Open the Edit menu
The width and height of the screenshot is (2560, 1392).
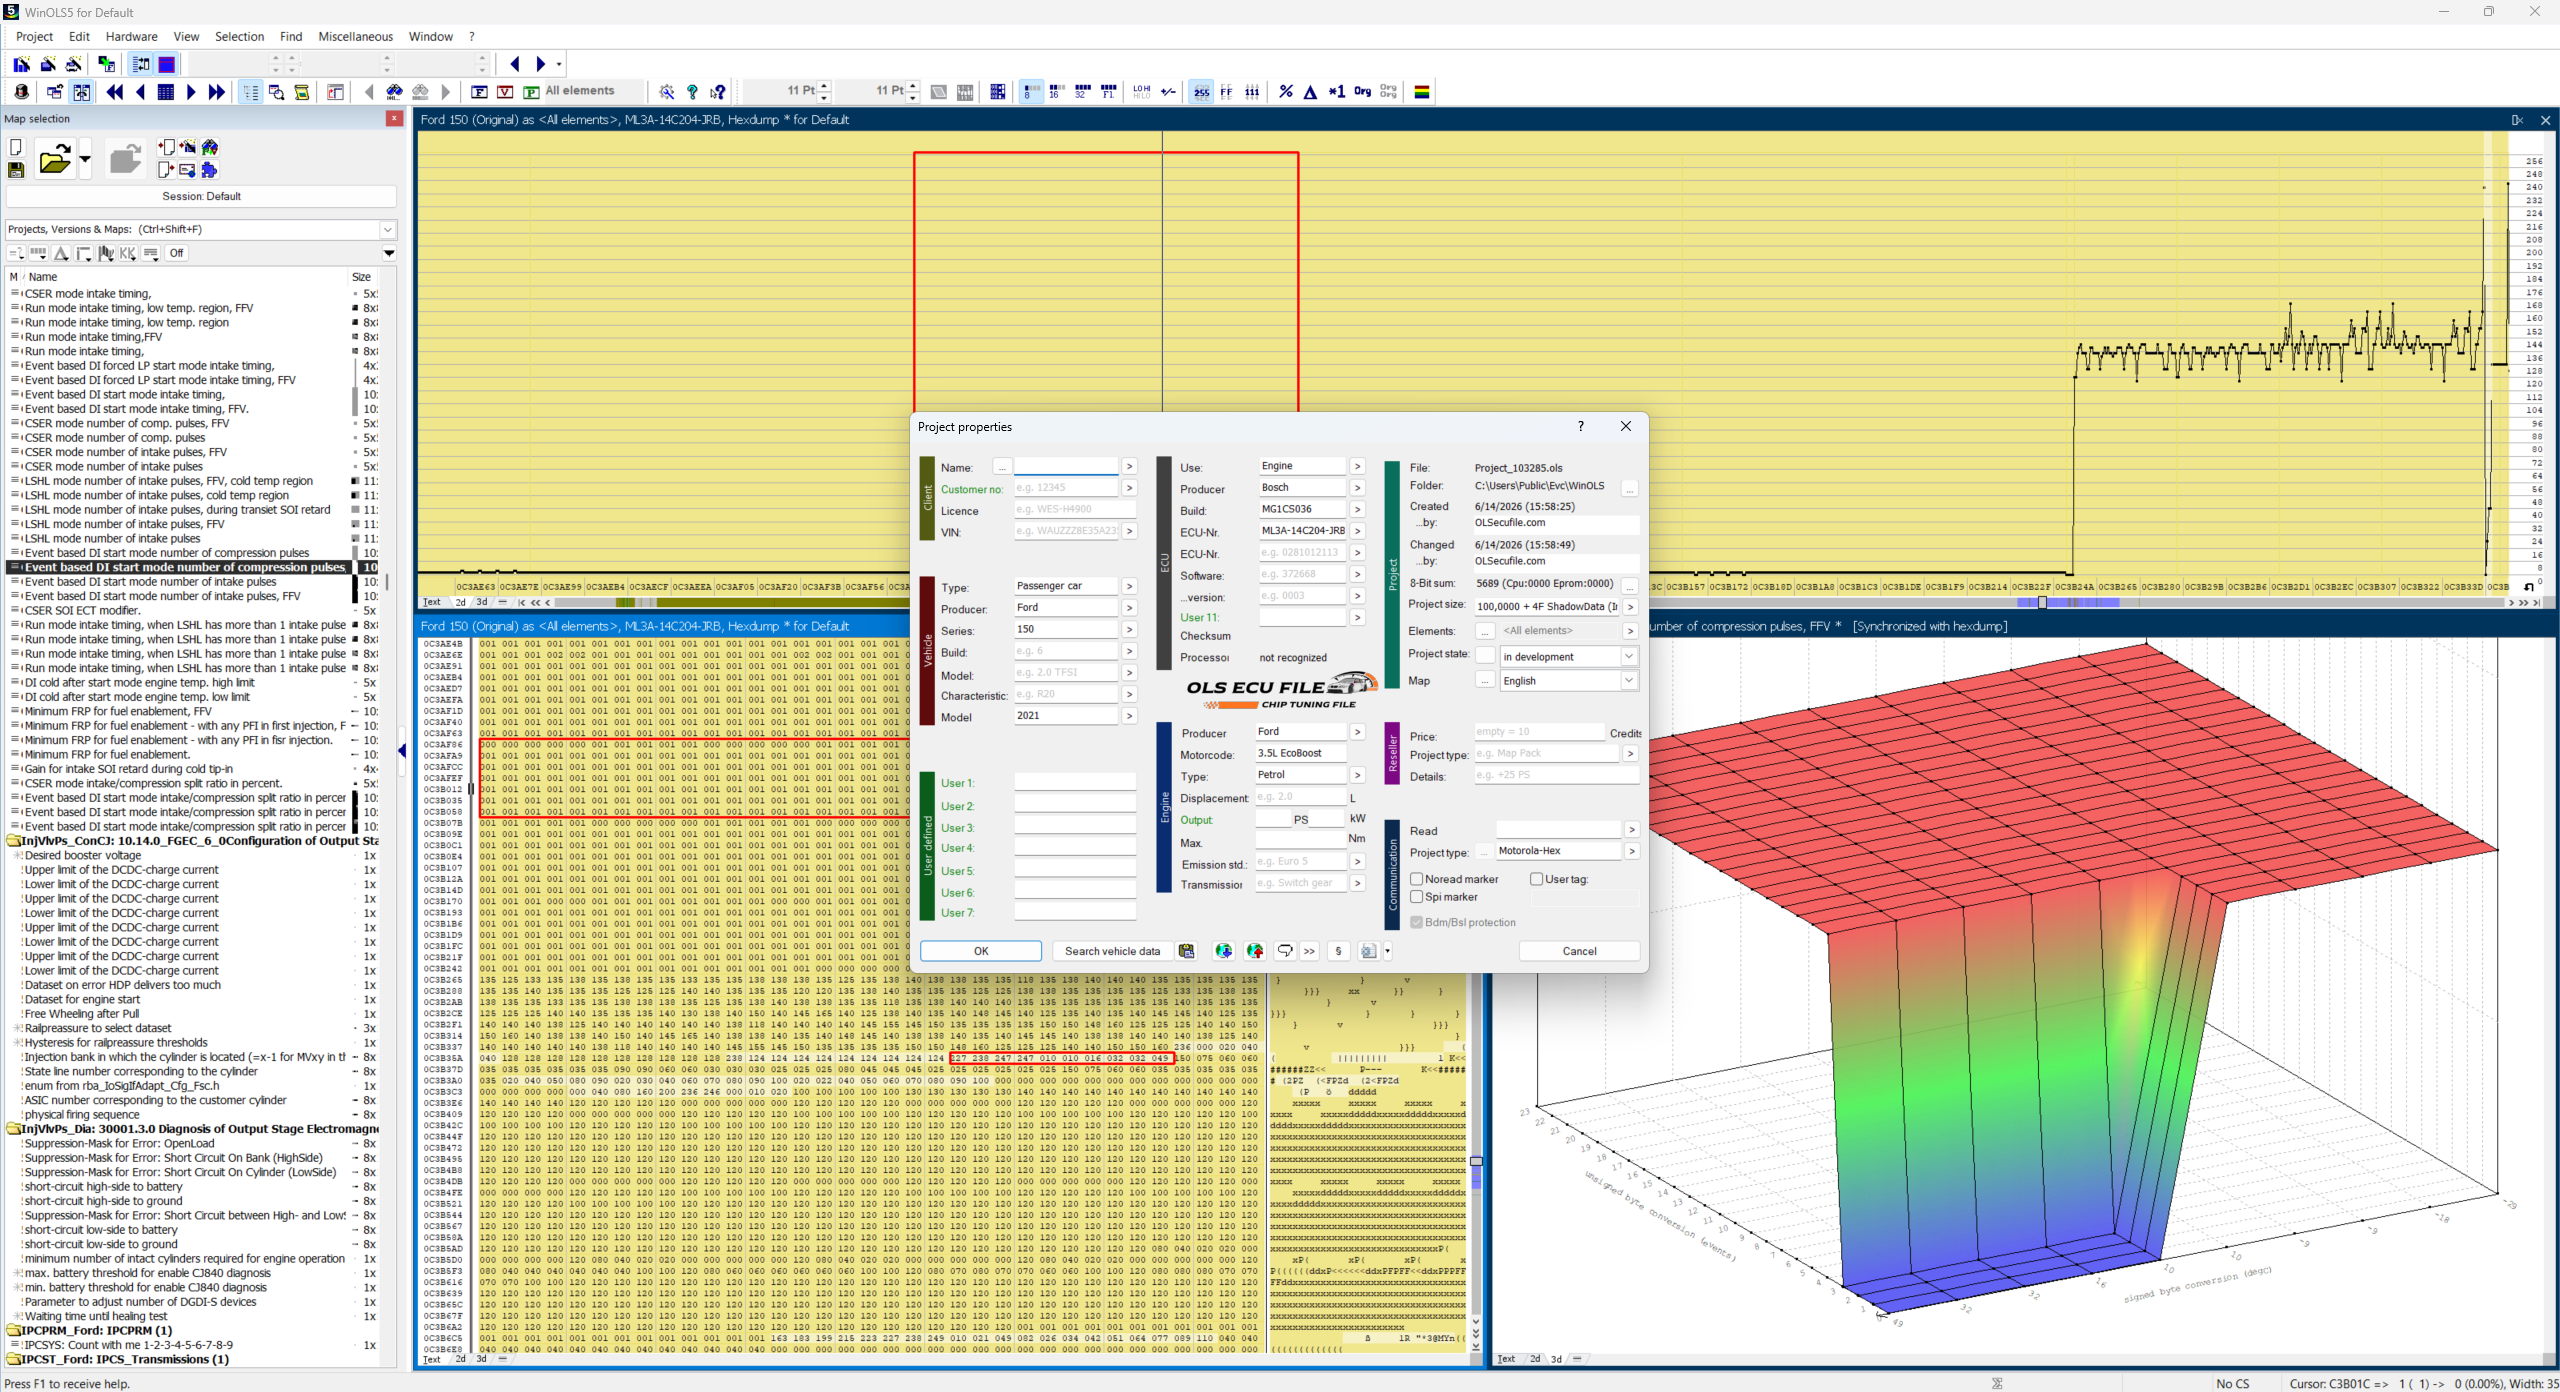[79, 37]
